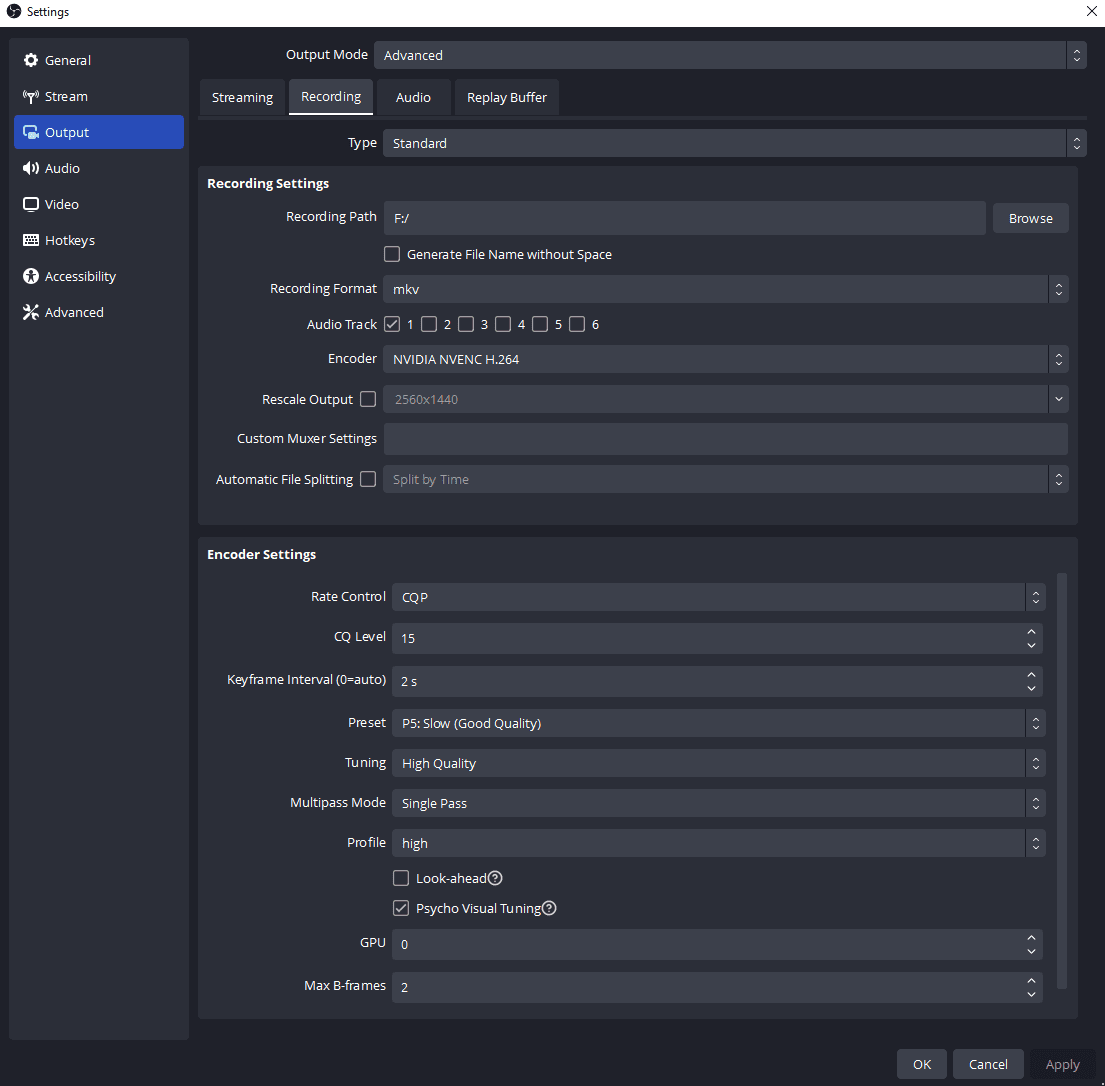This screenshot has width=1105, height=1086.
Task: Click the Audio speaker icon
Action: pos(30,168)
